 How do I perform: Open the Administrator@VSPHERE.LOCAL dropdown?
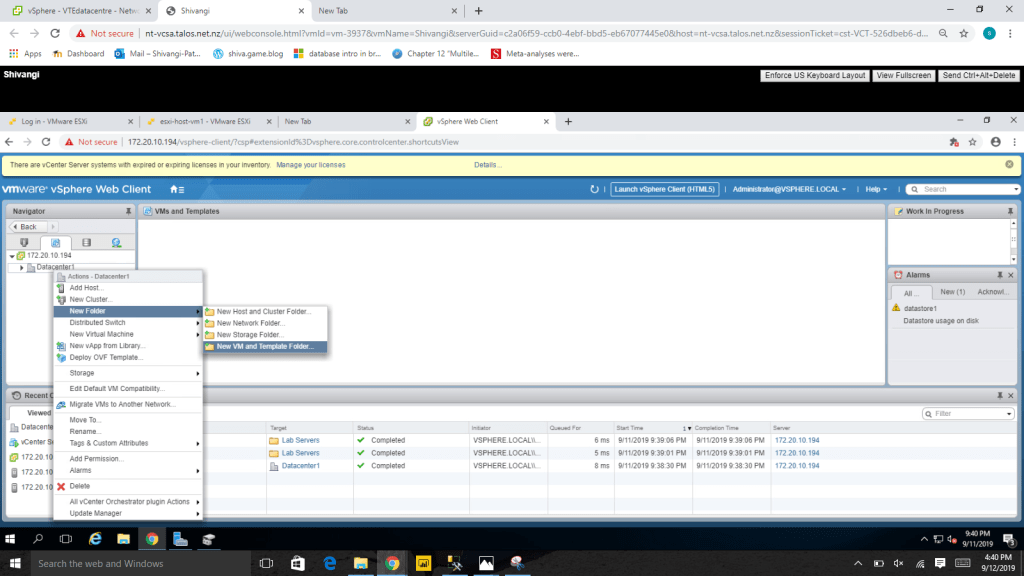pyautogui.click(x=790, y=189)
